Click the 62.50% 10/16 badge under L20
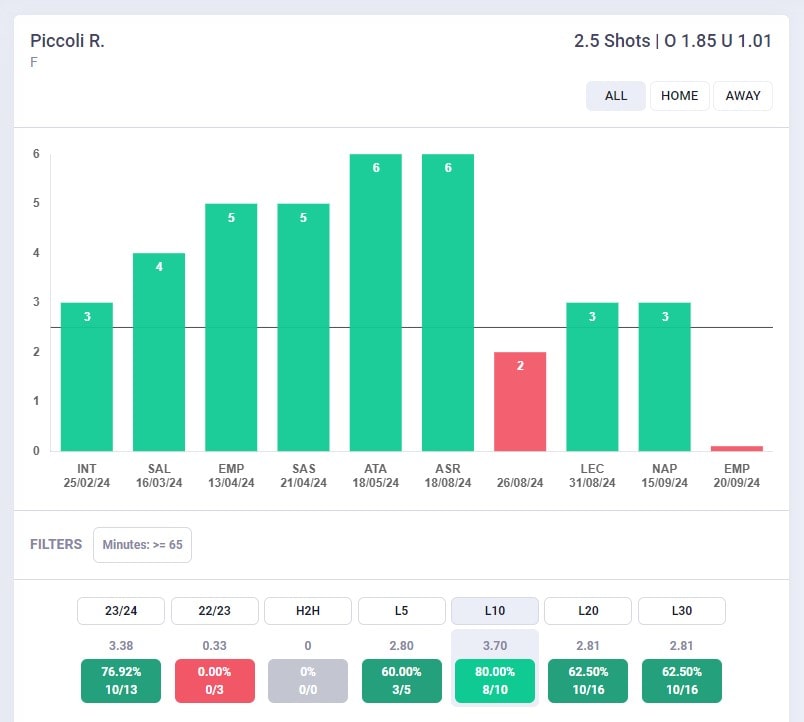 coord(588,680)
